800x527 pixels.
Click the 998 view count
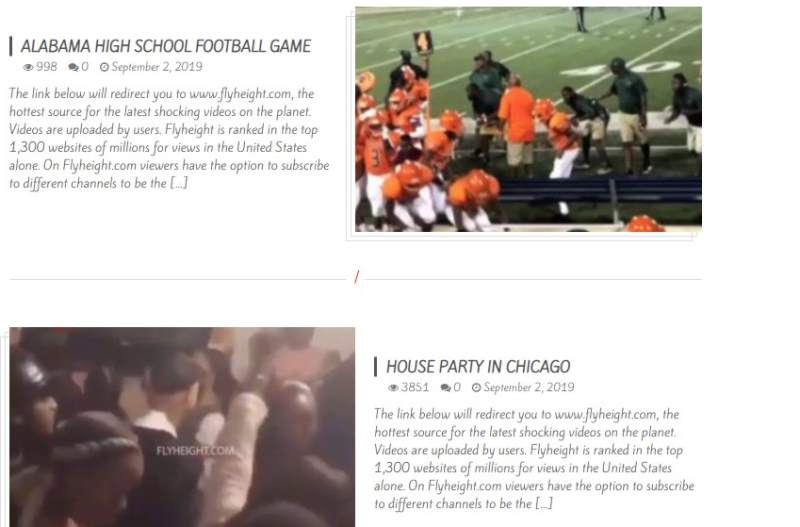pyautogui.click(x=46, y=67)
